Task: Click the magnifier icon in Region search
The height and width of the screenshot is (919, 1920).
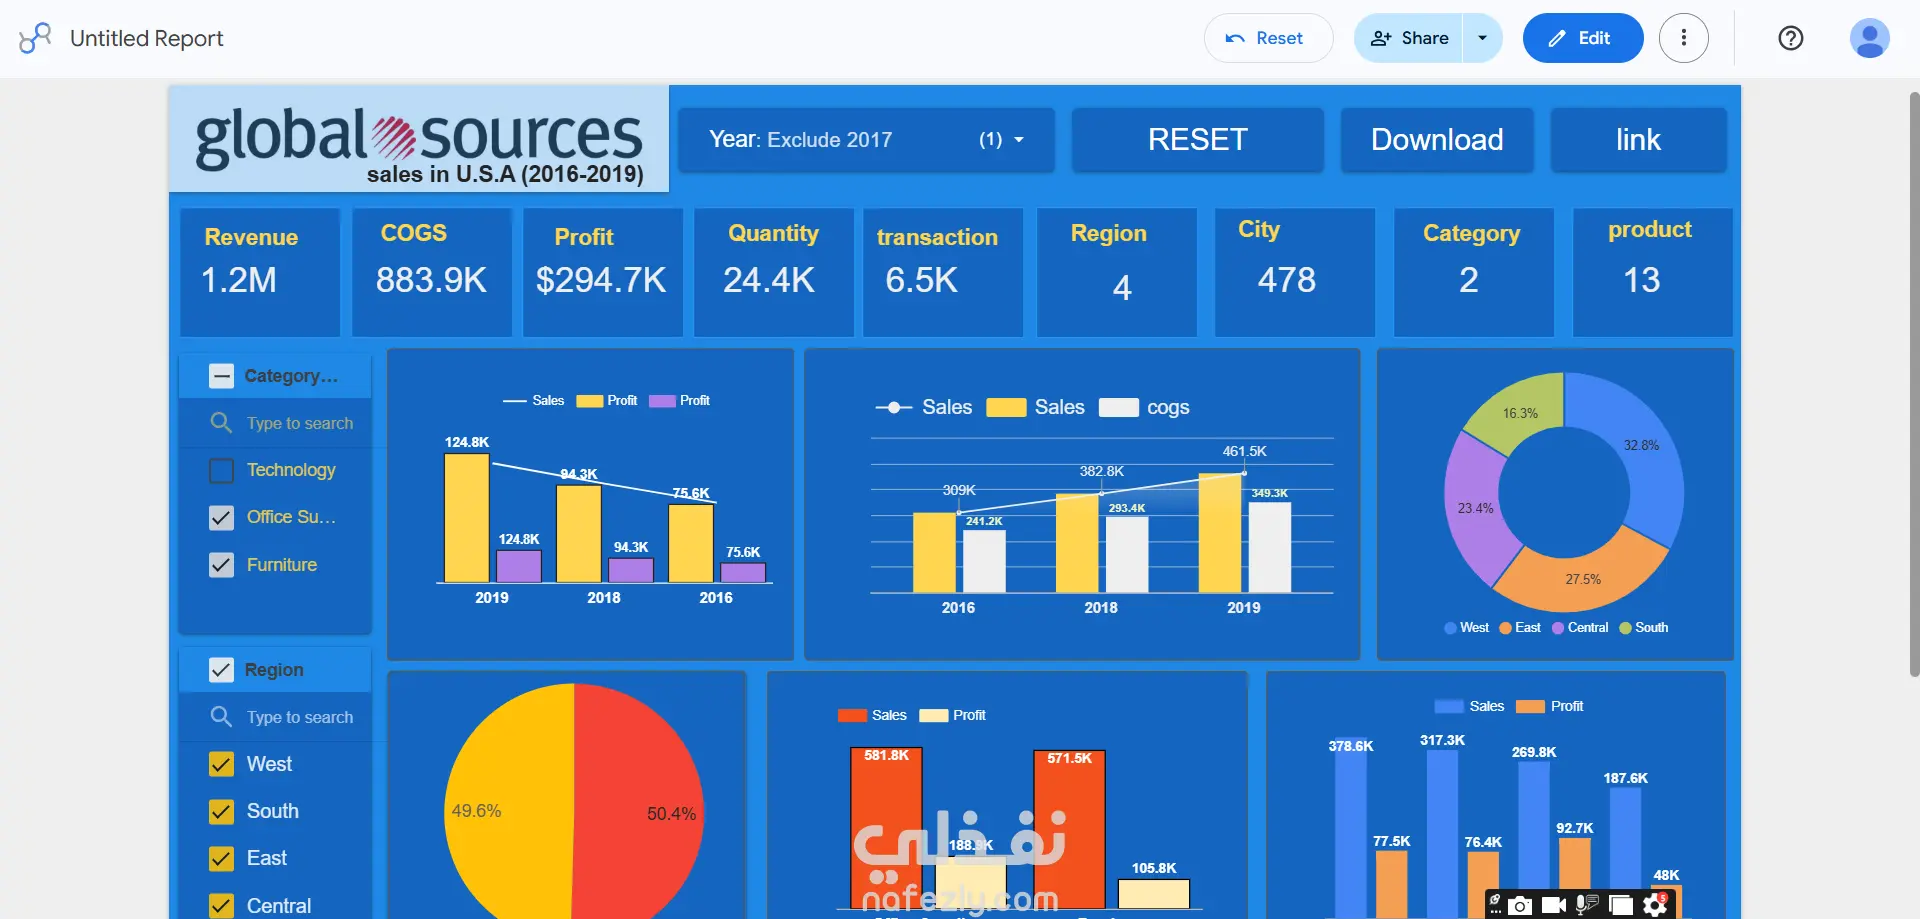Action: point(221,716)
